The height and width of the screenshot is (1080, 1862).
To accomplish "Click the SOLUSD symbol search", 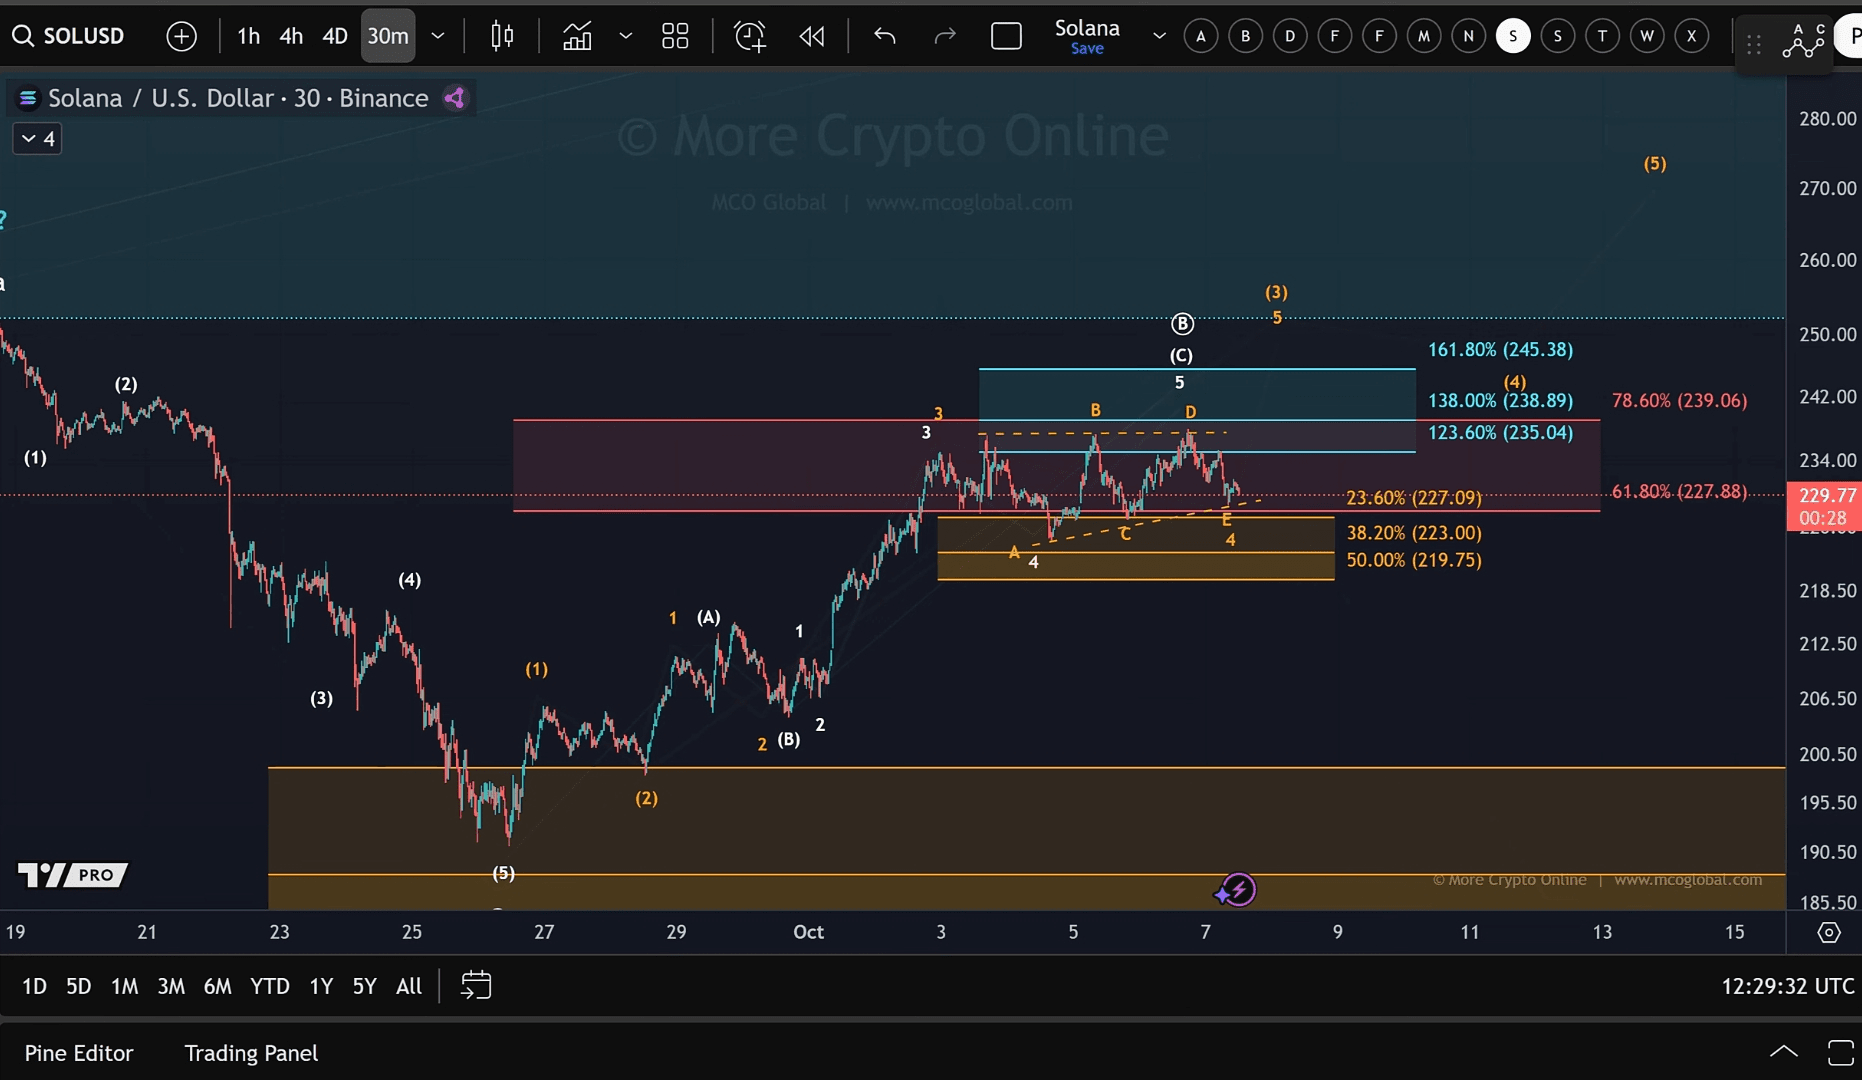I will [70, 37].
